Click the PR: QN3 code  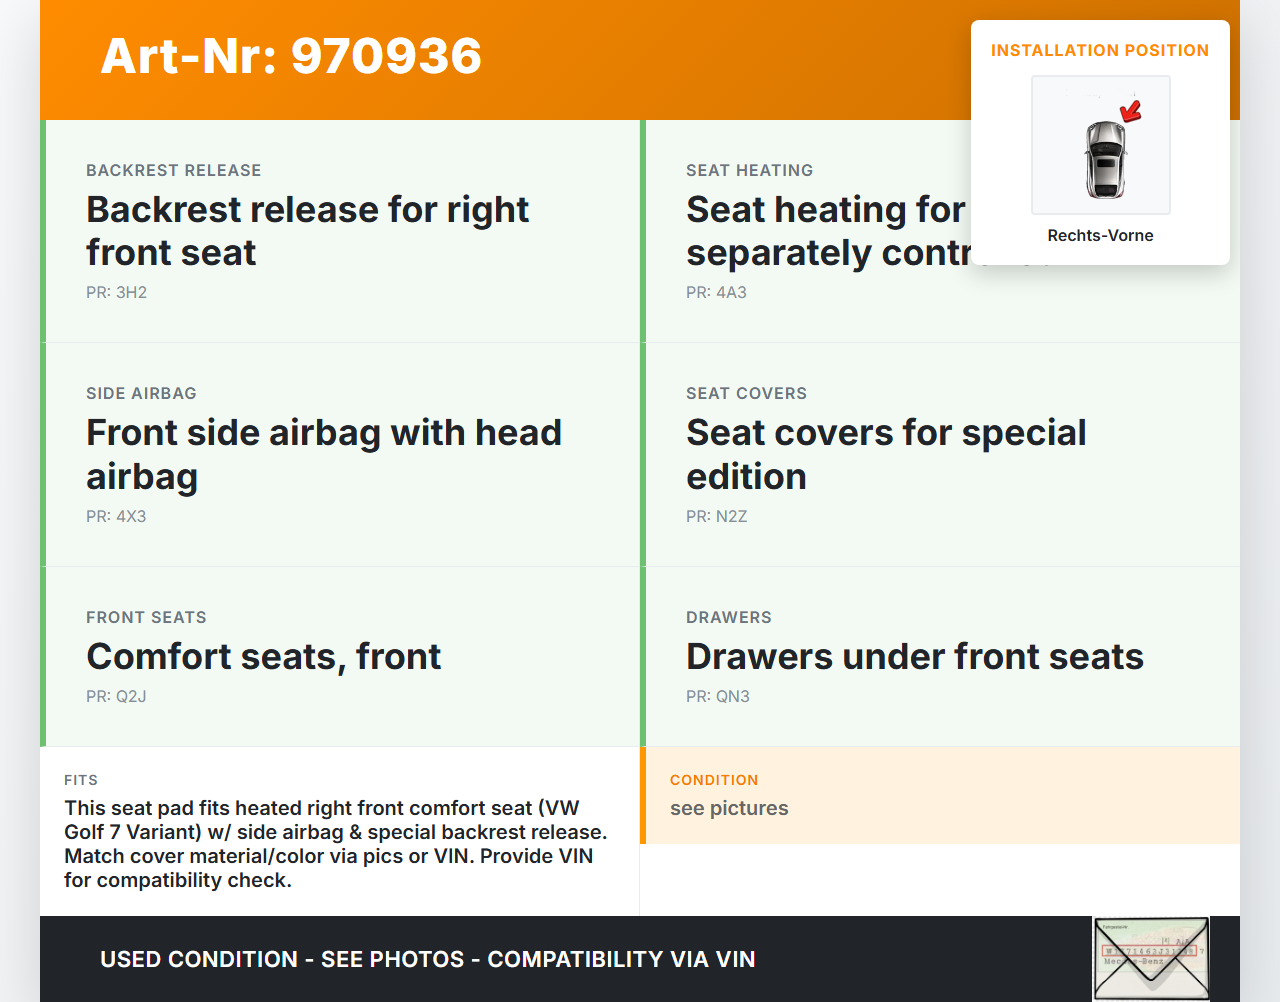pos(717,696)
